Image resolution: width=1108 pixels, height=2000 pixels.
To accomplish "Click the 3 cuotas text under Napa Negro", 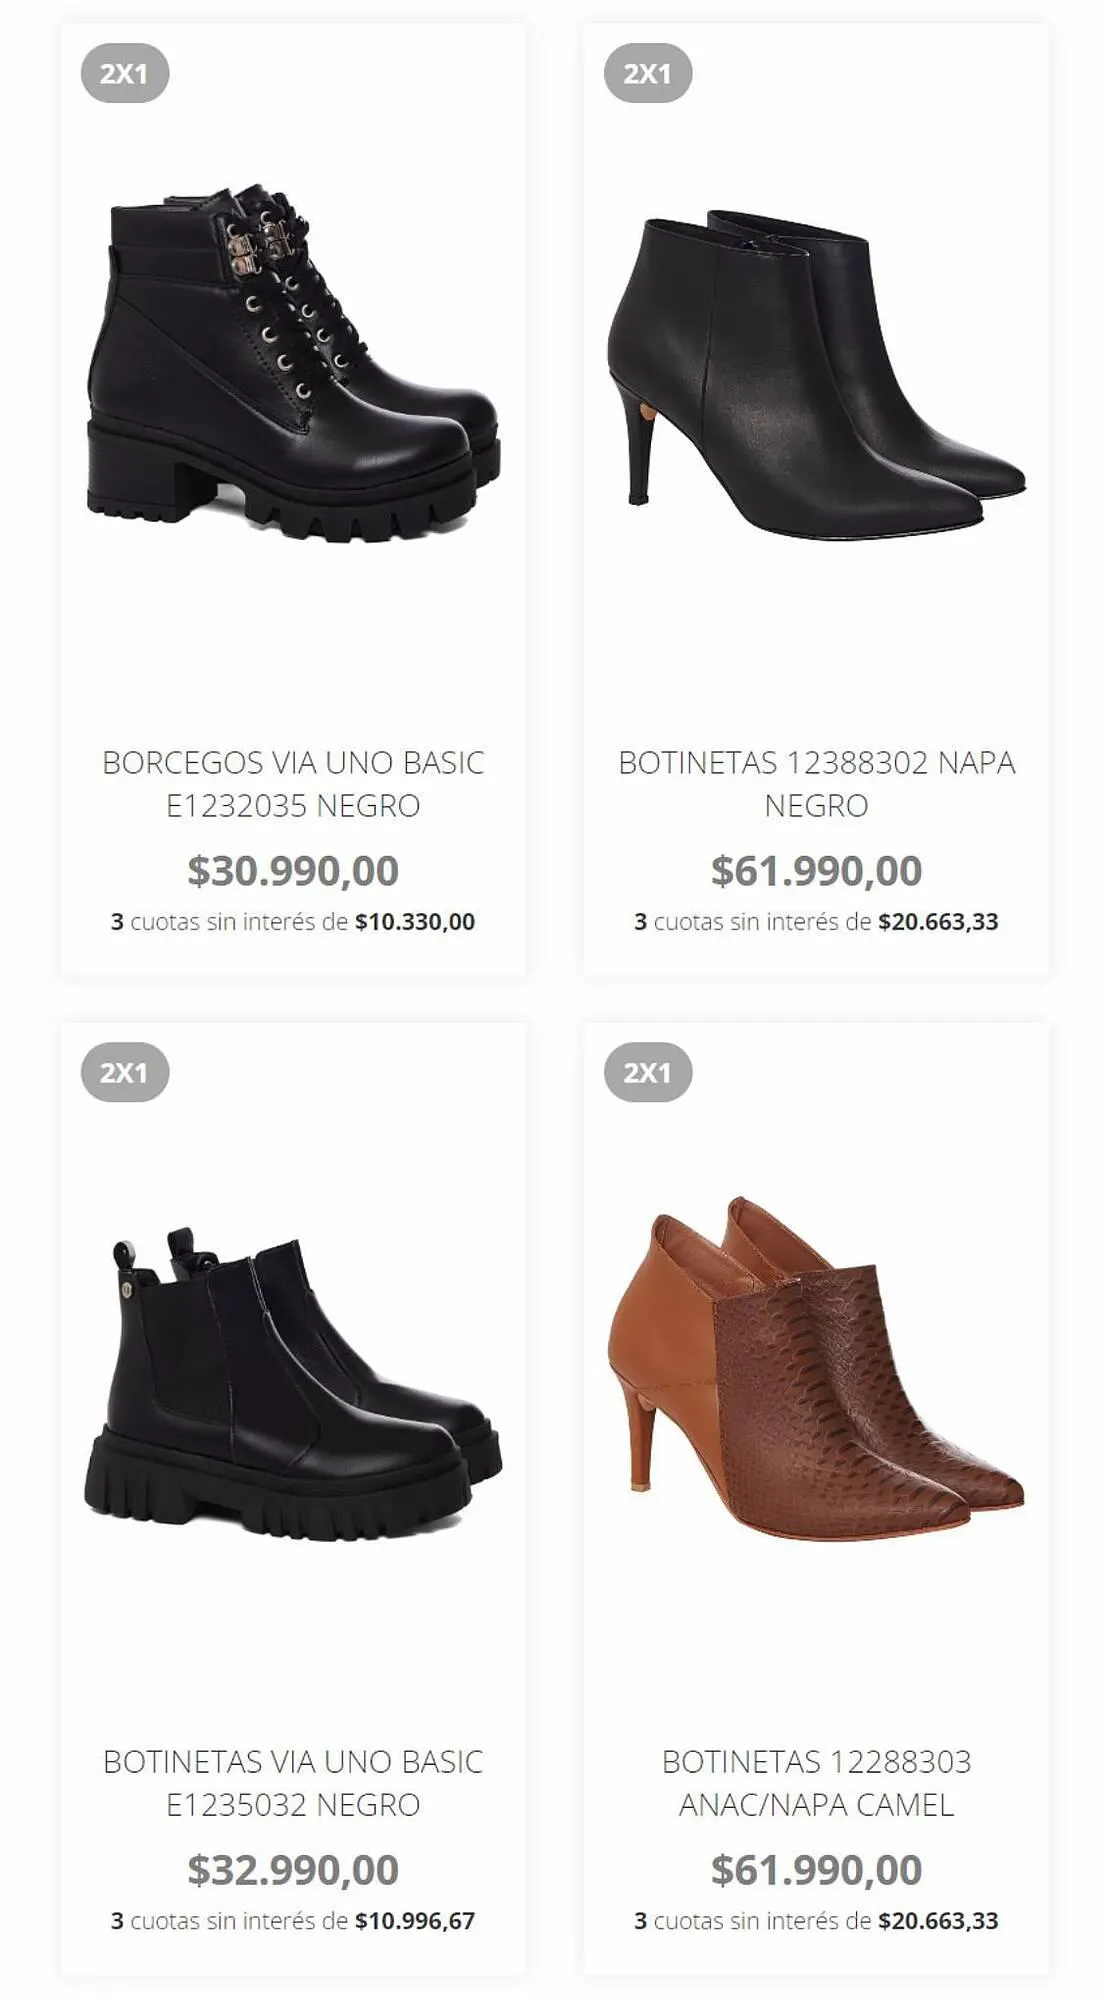I will [x=816, y=922].
